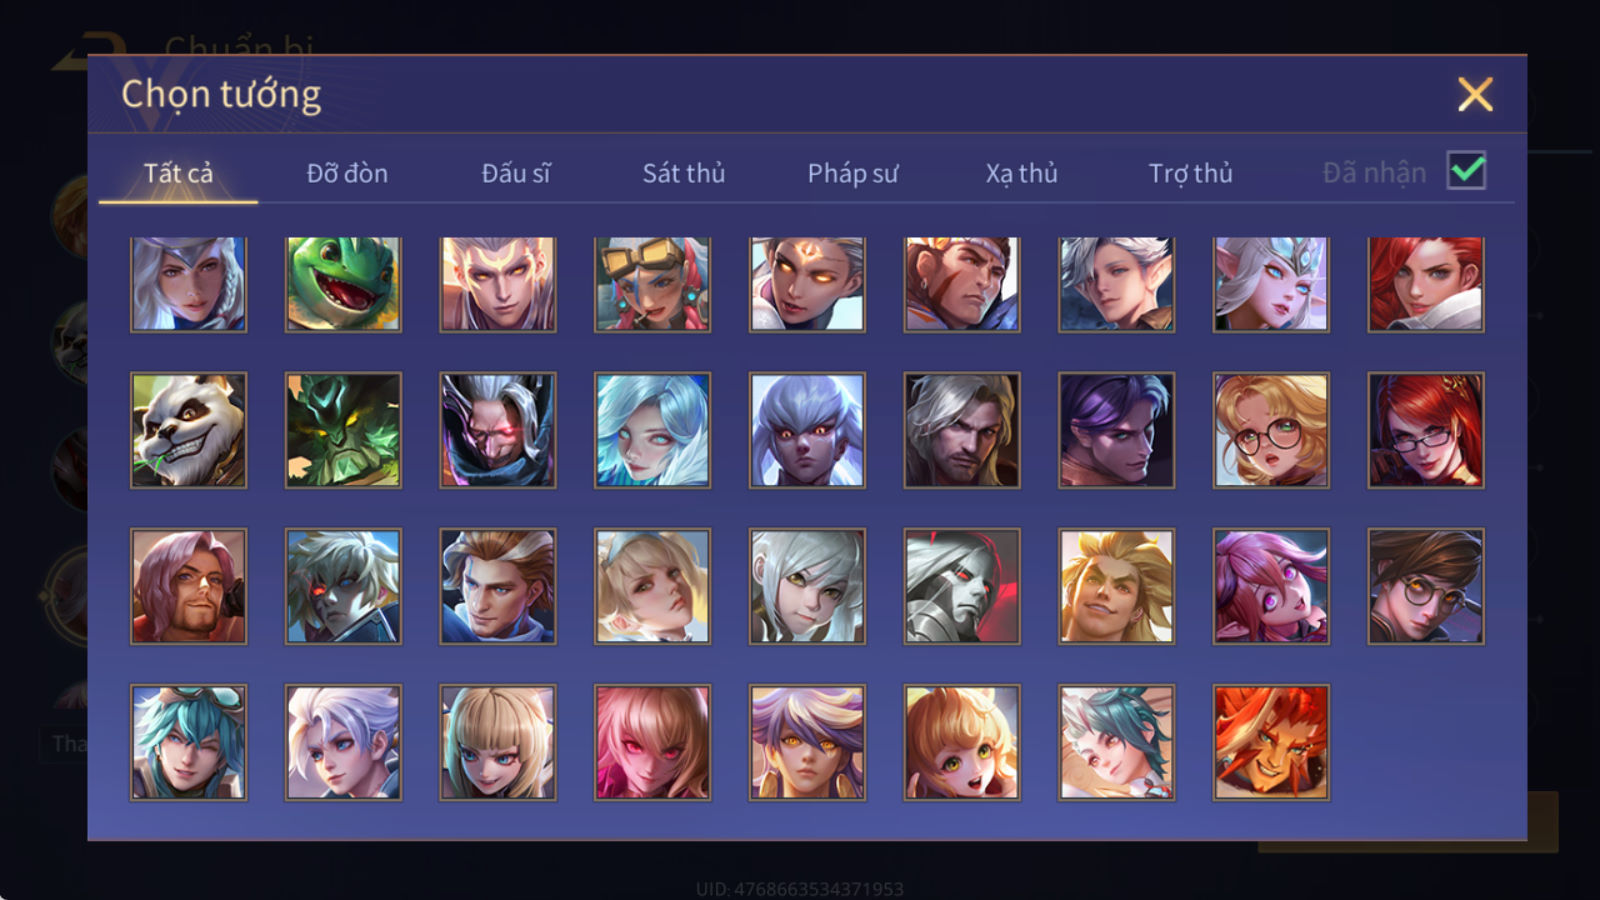Choose the pink-haired bearded man portrait
1600x900 pixels.
pyautogui.click(x=188, y=586)
